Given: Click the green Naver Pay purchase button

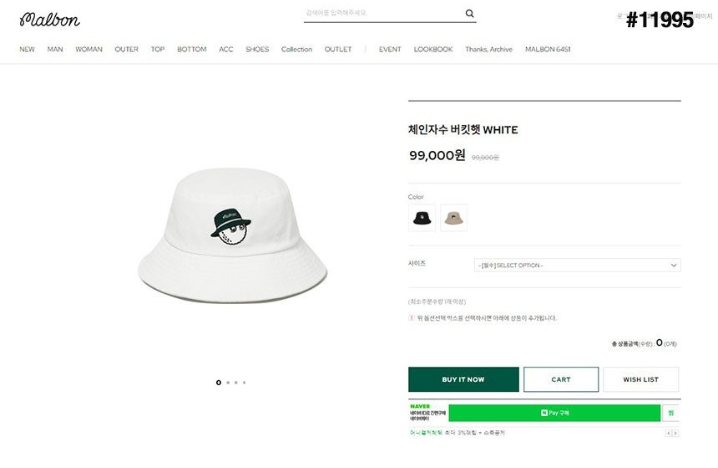Looking at the screenshot, I should point(554,413).
